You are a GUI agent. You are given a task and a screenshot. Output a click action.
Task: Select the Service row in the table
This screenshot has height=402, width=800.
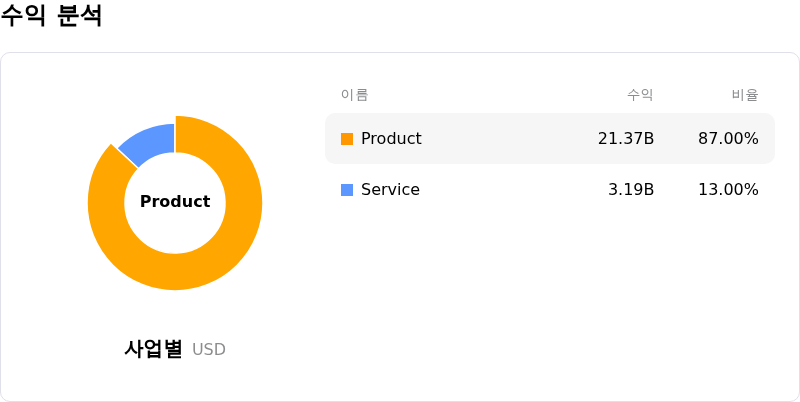pos(550,190)
